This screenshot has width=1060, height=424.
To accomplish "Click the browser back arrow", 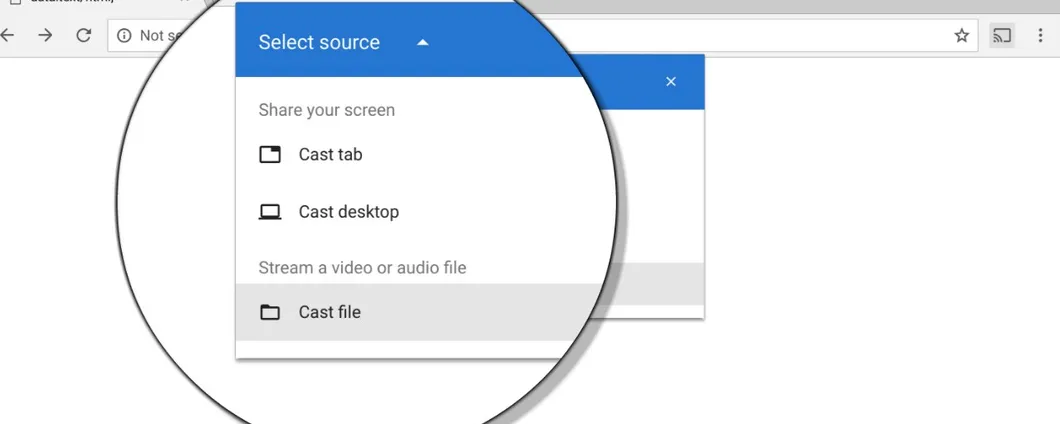I will point(8,35).
